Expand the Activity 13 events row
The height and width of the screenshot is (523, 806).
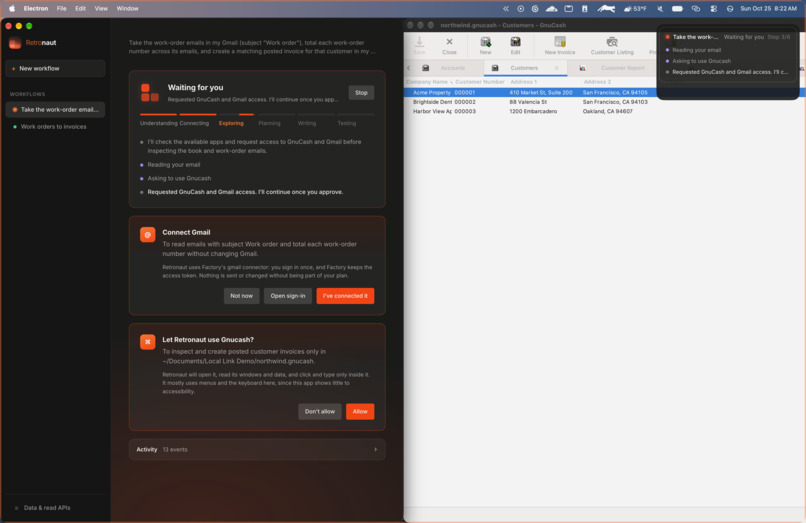point(257,449)
